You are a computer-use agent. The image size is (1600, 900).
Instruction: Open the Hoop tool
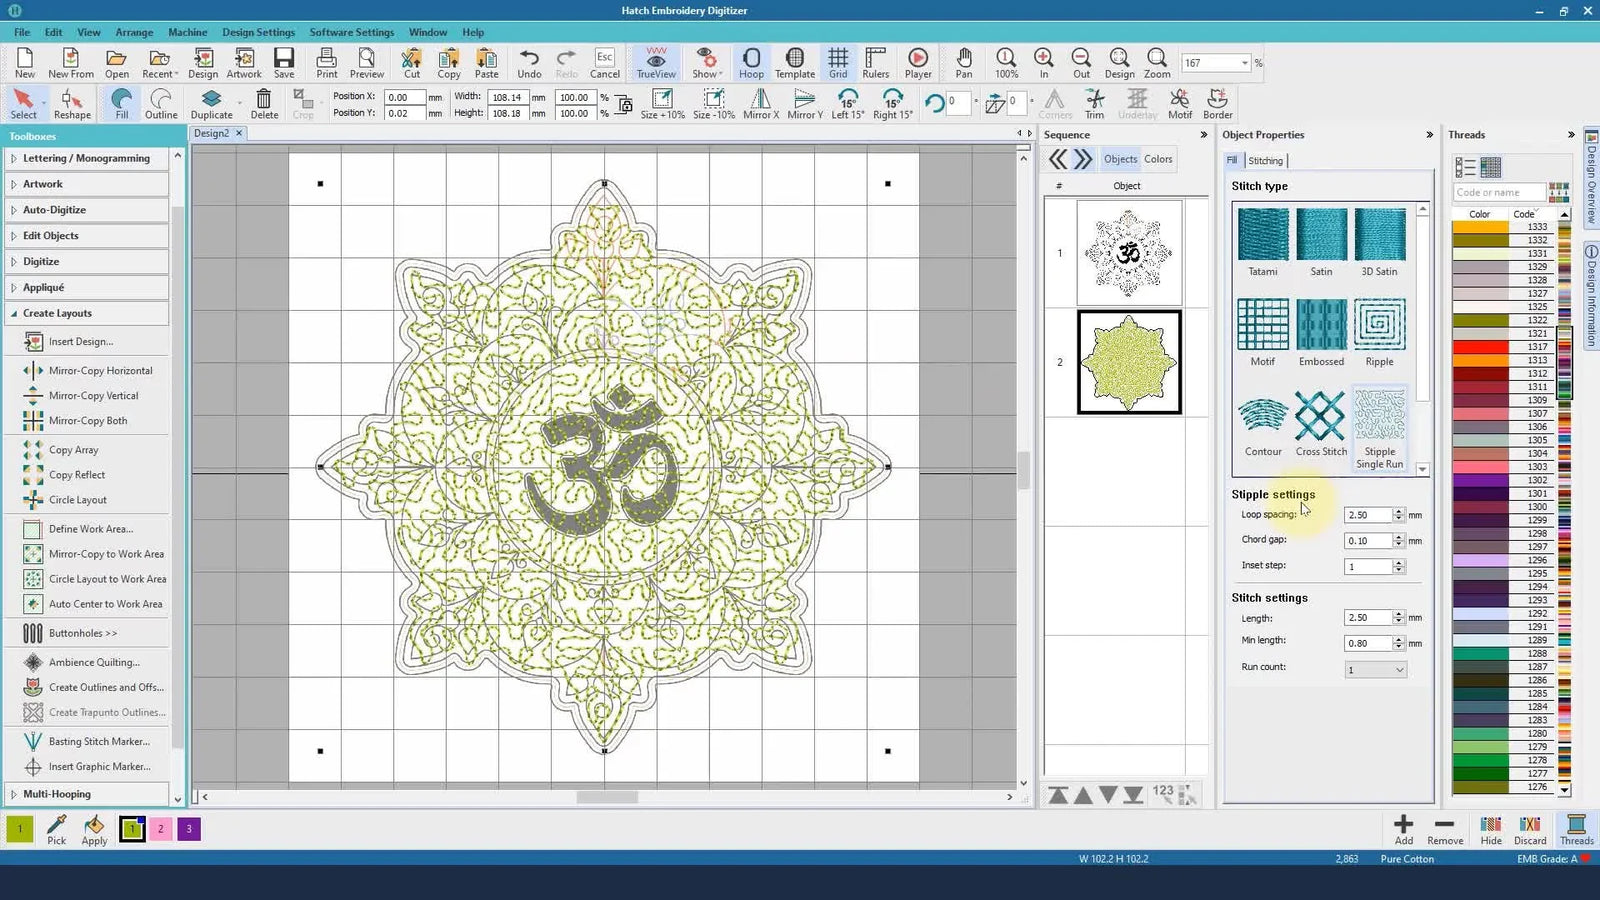pos(751,62)
